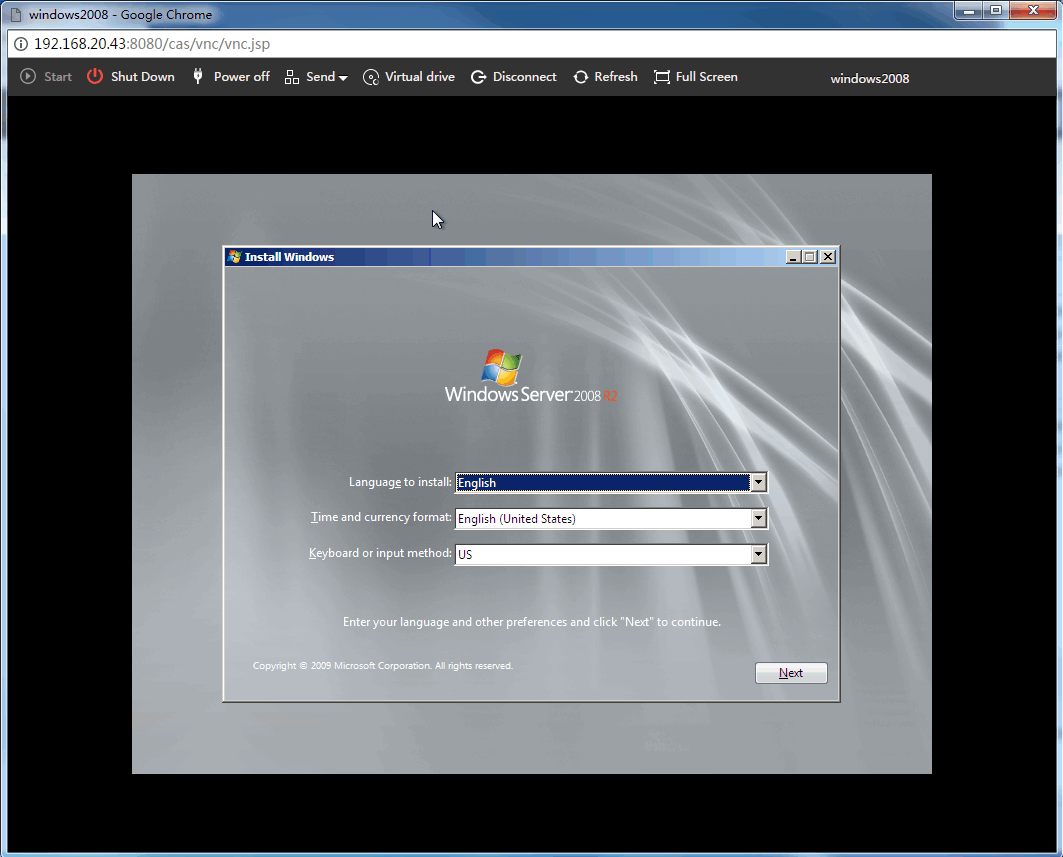
Task: Click the Disconnect arrow icon
Action: tap(479, 77)
